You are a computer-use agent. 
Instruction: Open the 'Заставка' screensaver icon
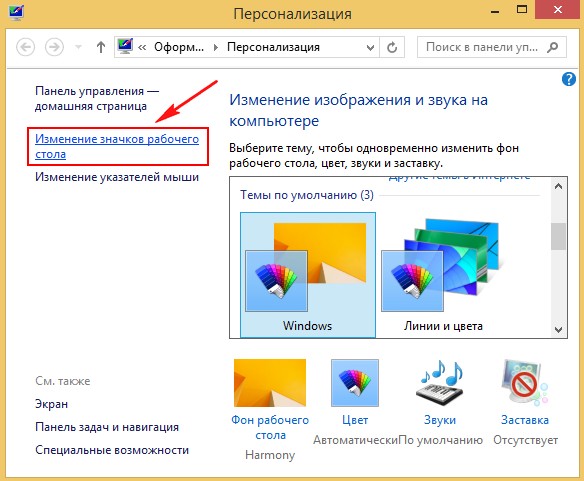[x=525, y=383]
